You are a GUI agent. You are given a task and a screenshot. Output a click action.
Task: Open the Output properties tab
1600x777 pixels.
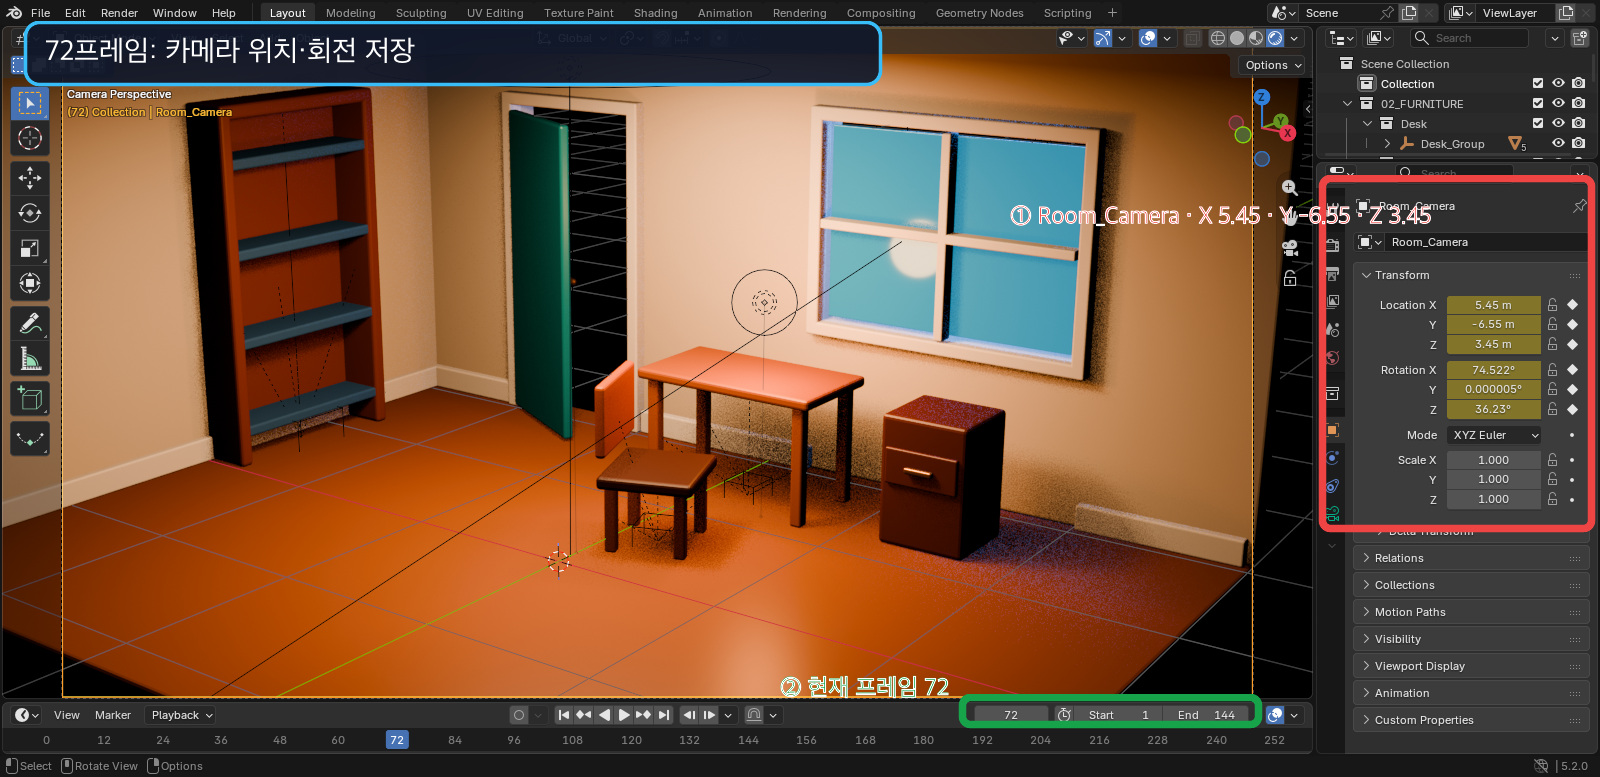1332,274
